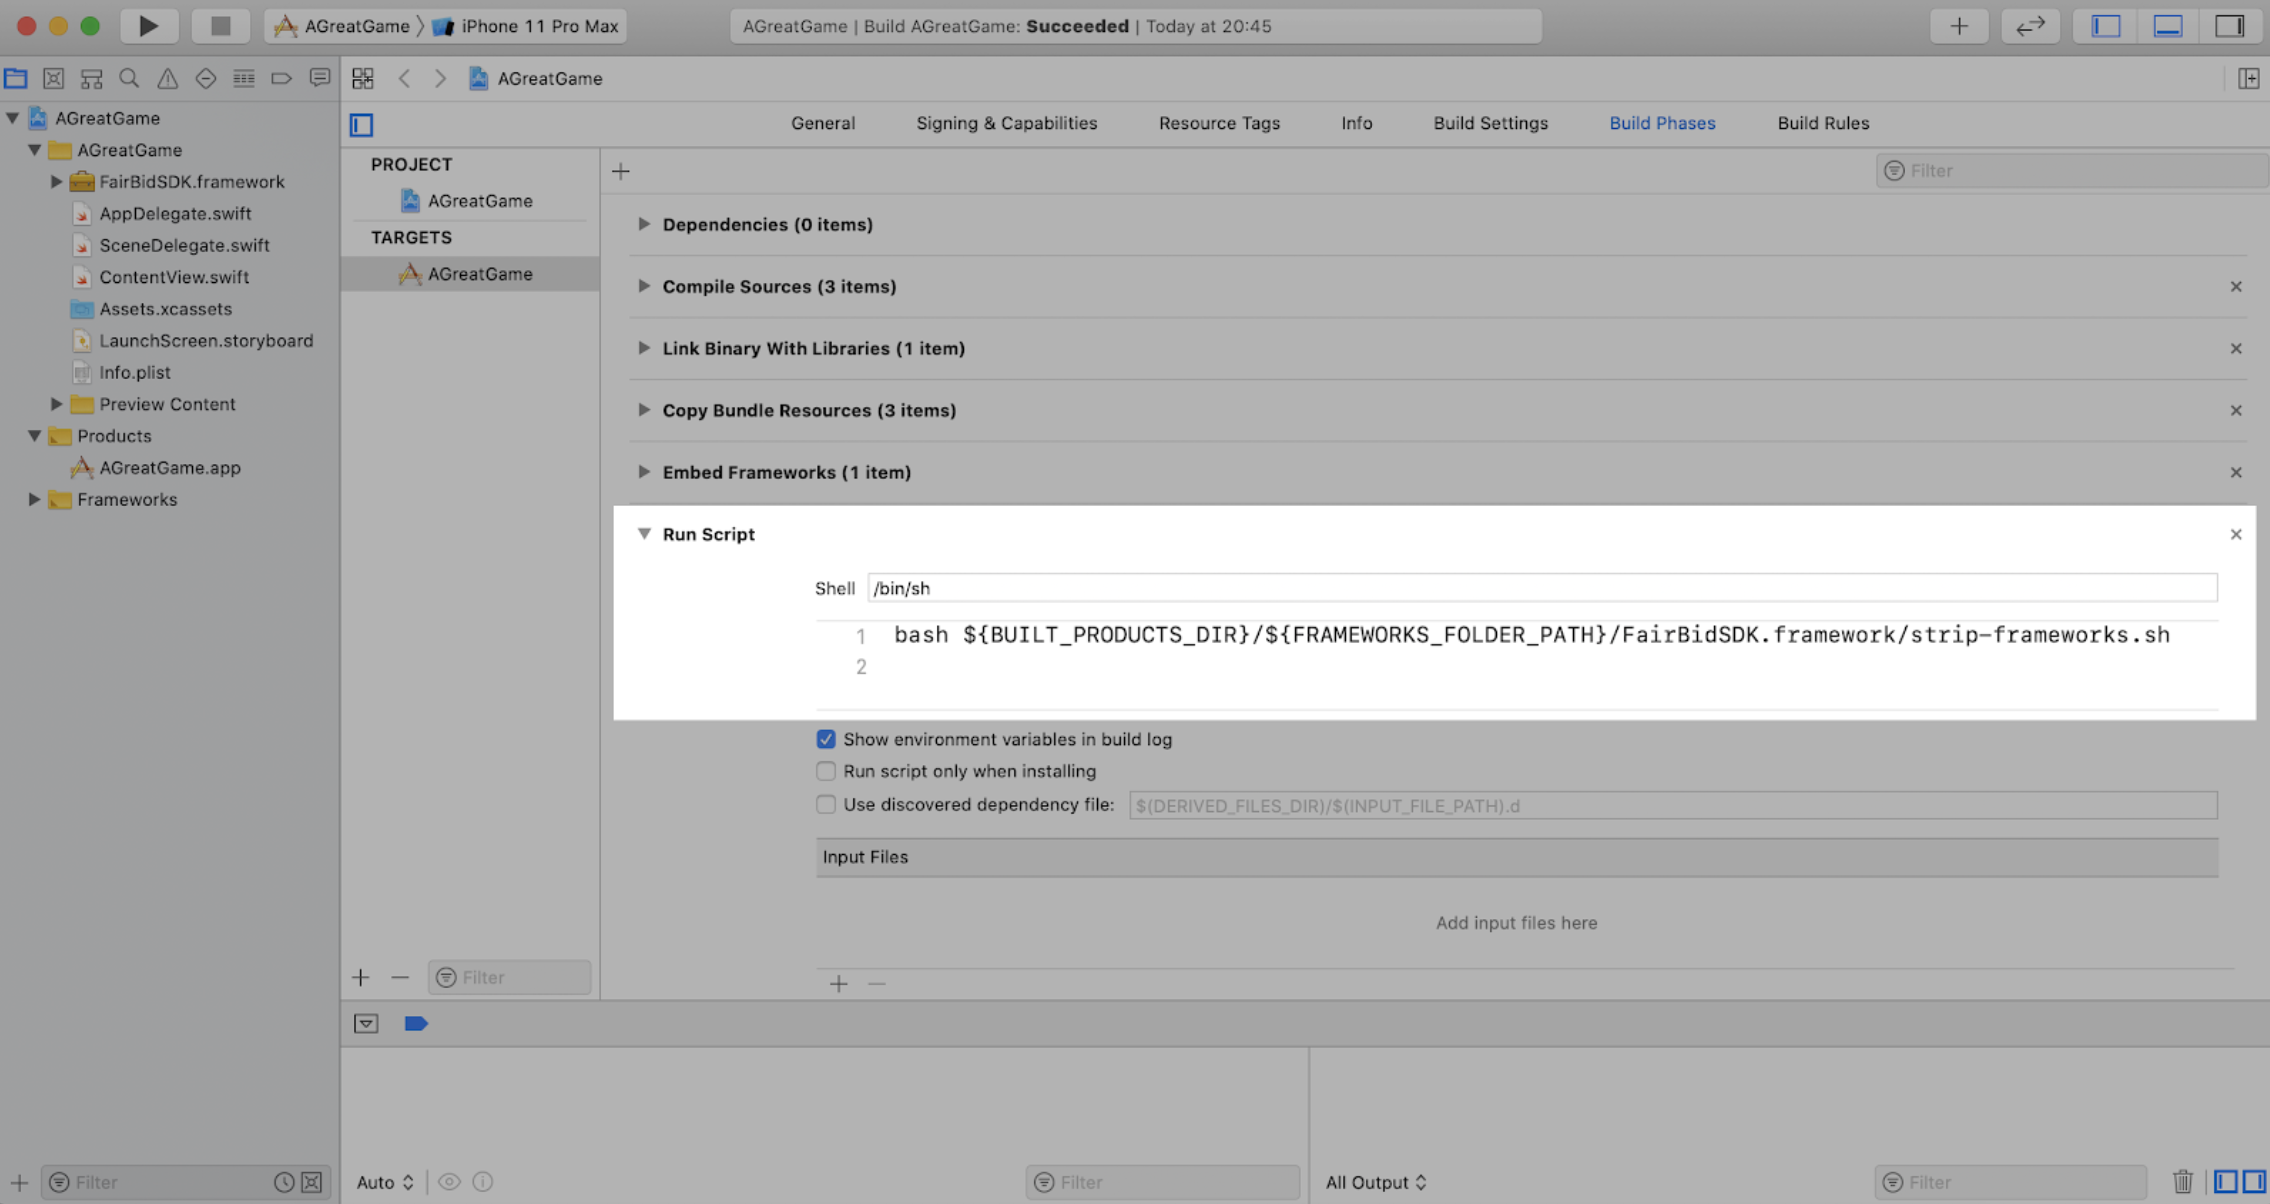Show only the variables view pane
The height and width of the screenshot is (1204, 2270).
click(x=2225, y=1182)
